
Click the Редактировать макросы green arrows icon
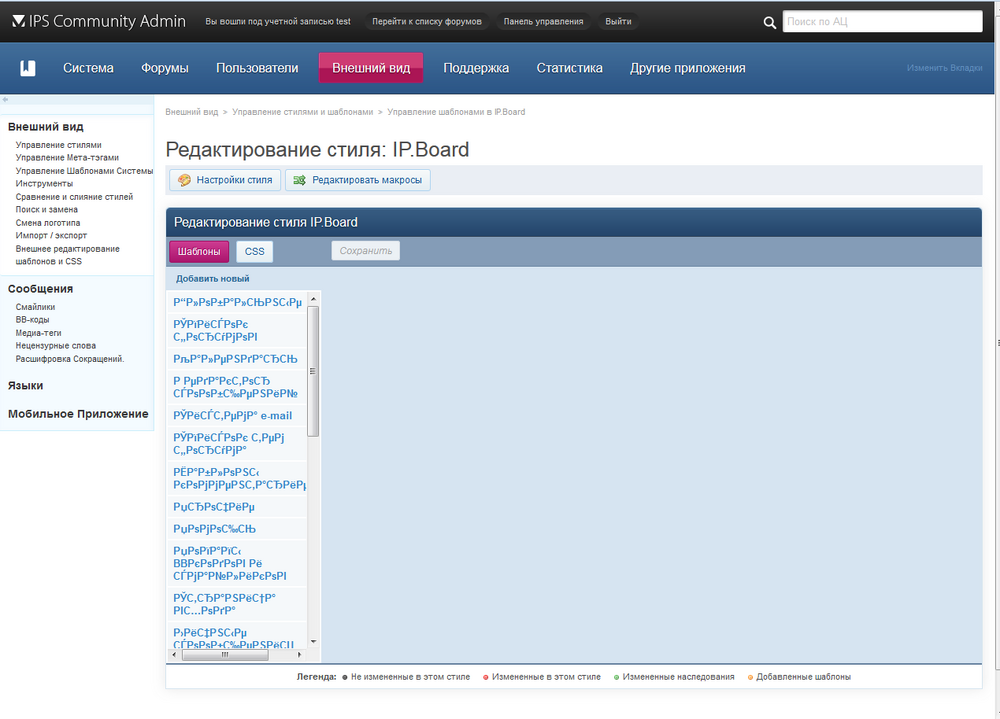[x=299, y=180]
